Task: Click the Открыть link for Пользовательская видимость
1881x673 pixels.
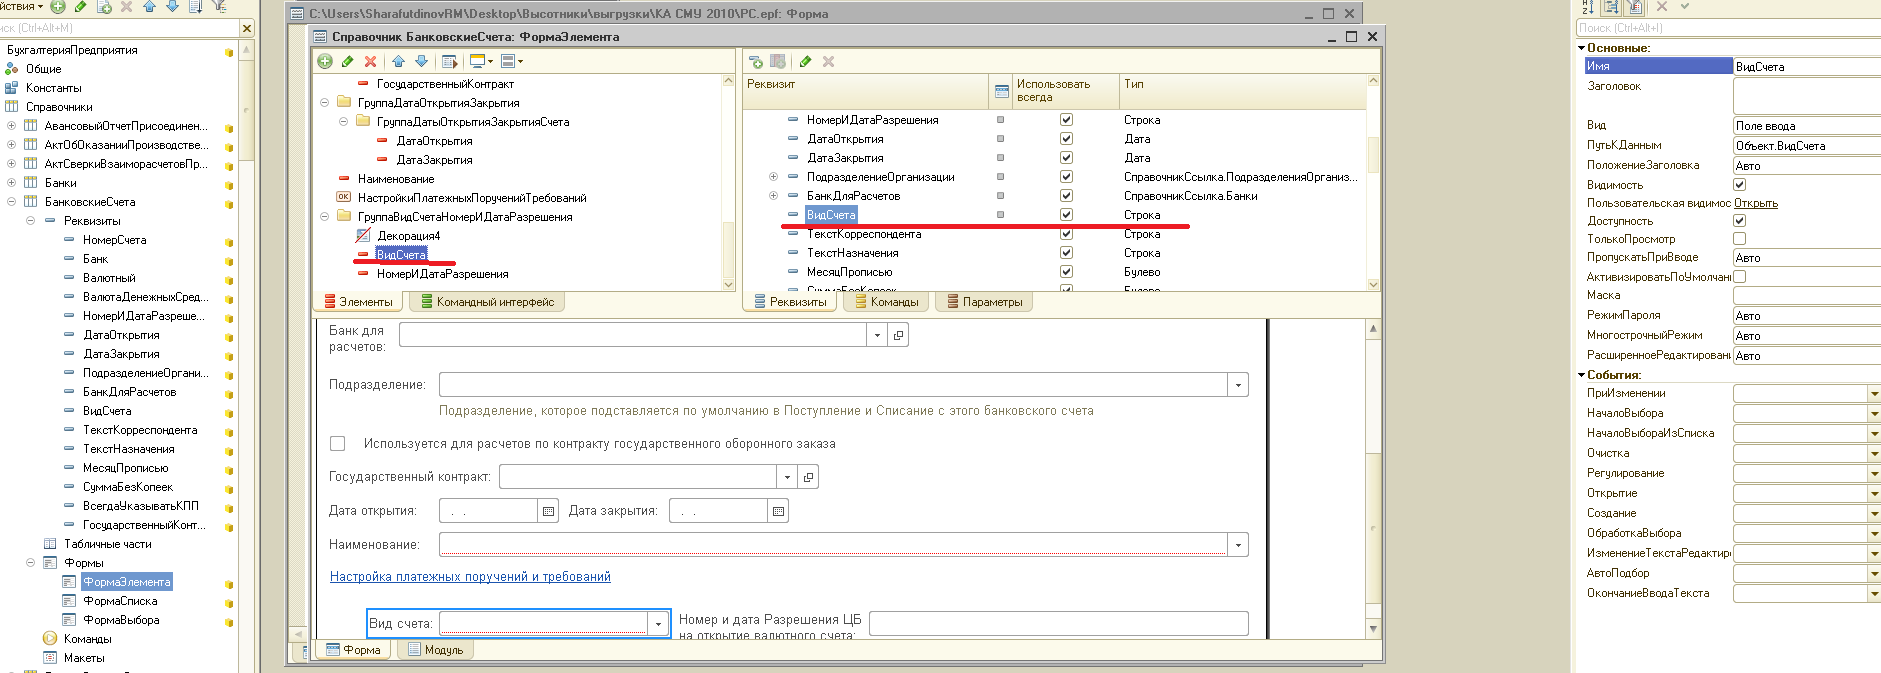Action: pos(1755,203)
